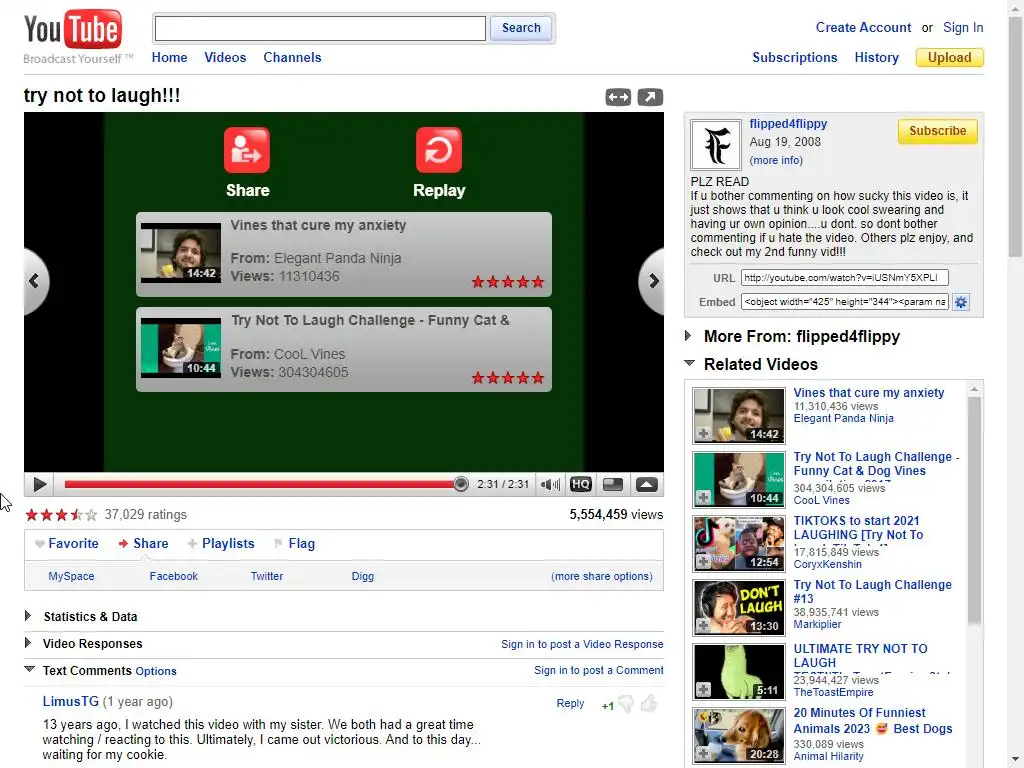Image resolution: width=1024 pixels, height=768 pixels.
Task: Add video to Favorite
Action: [67, 543]
